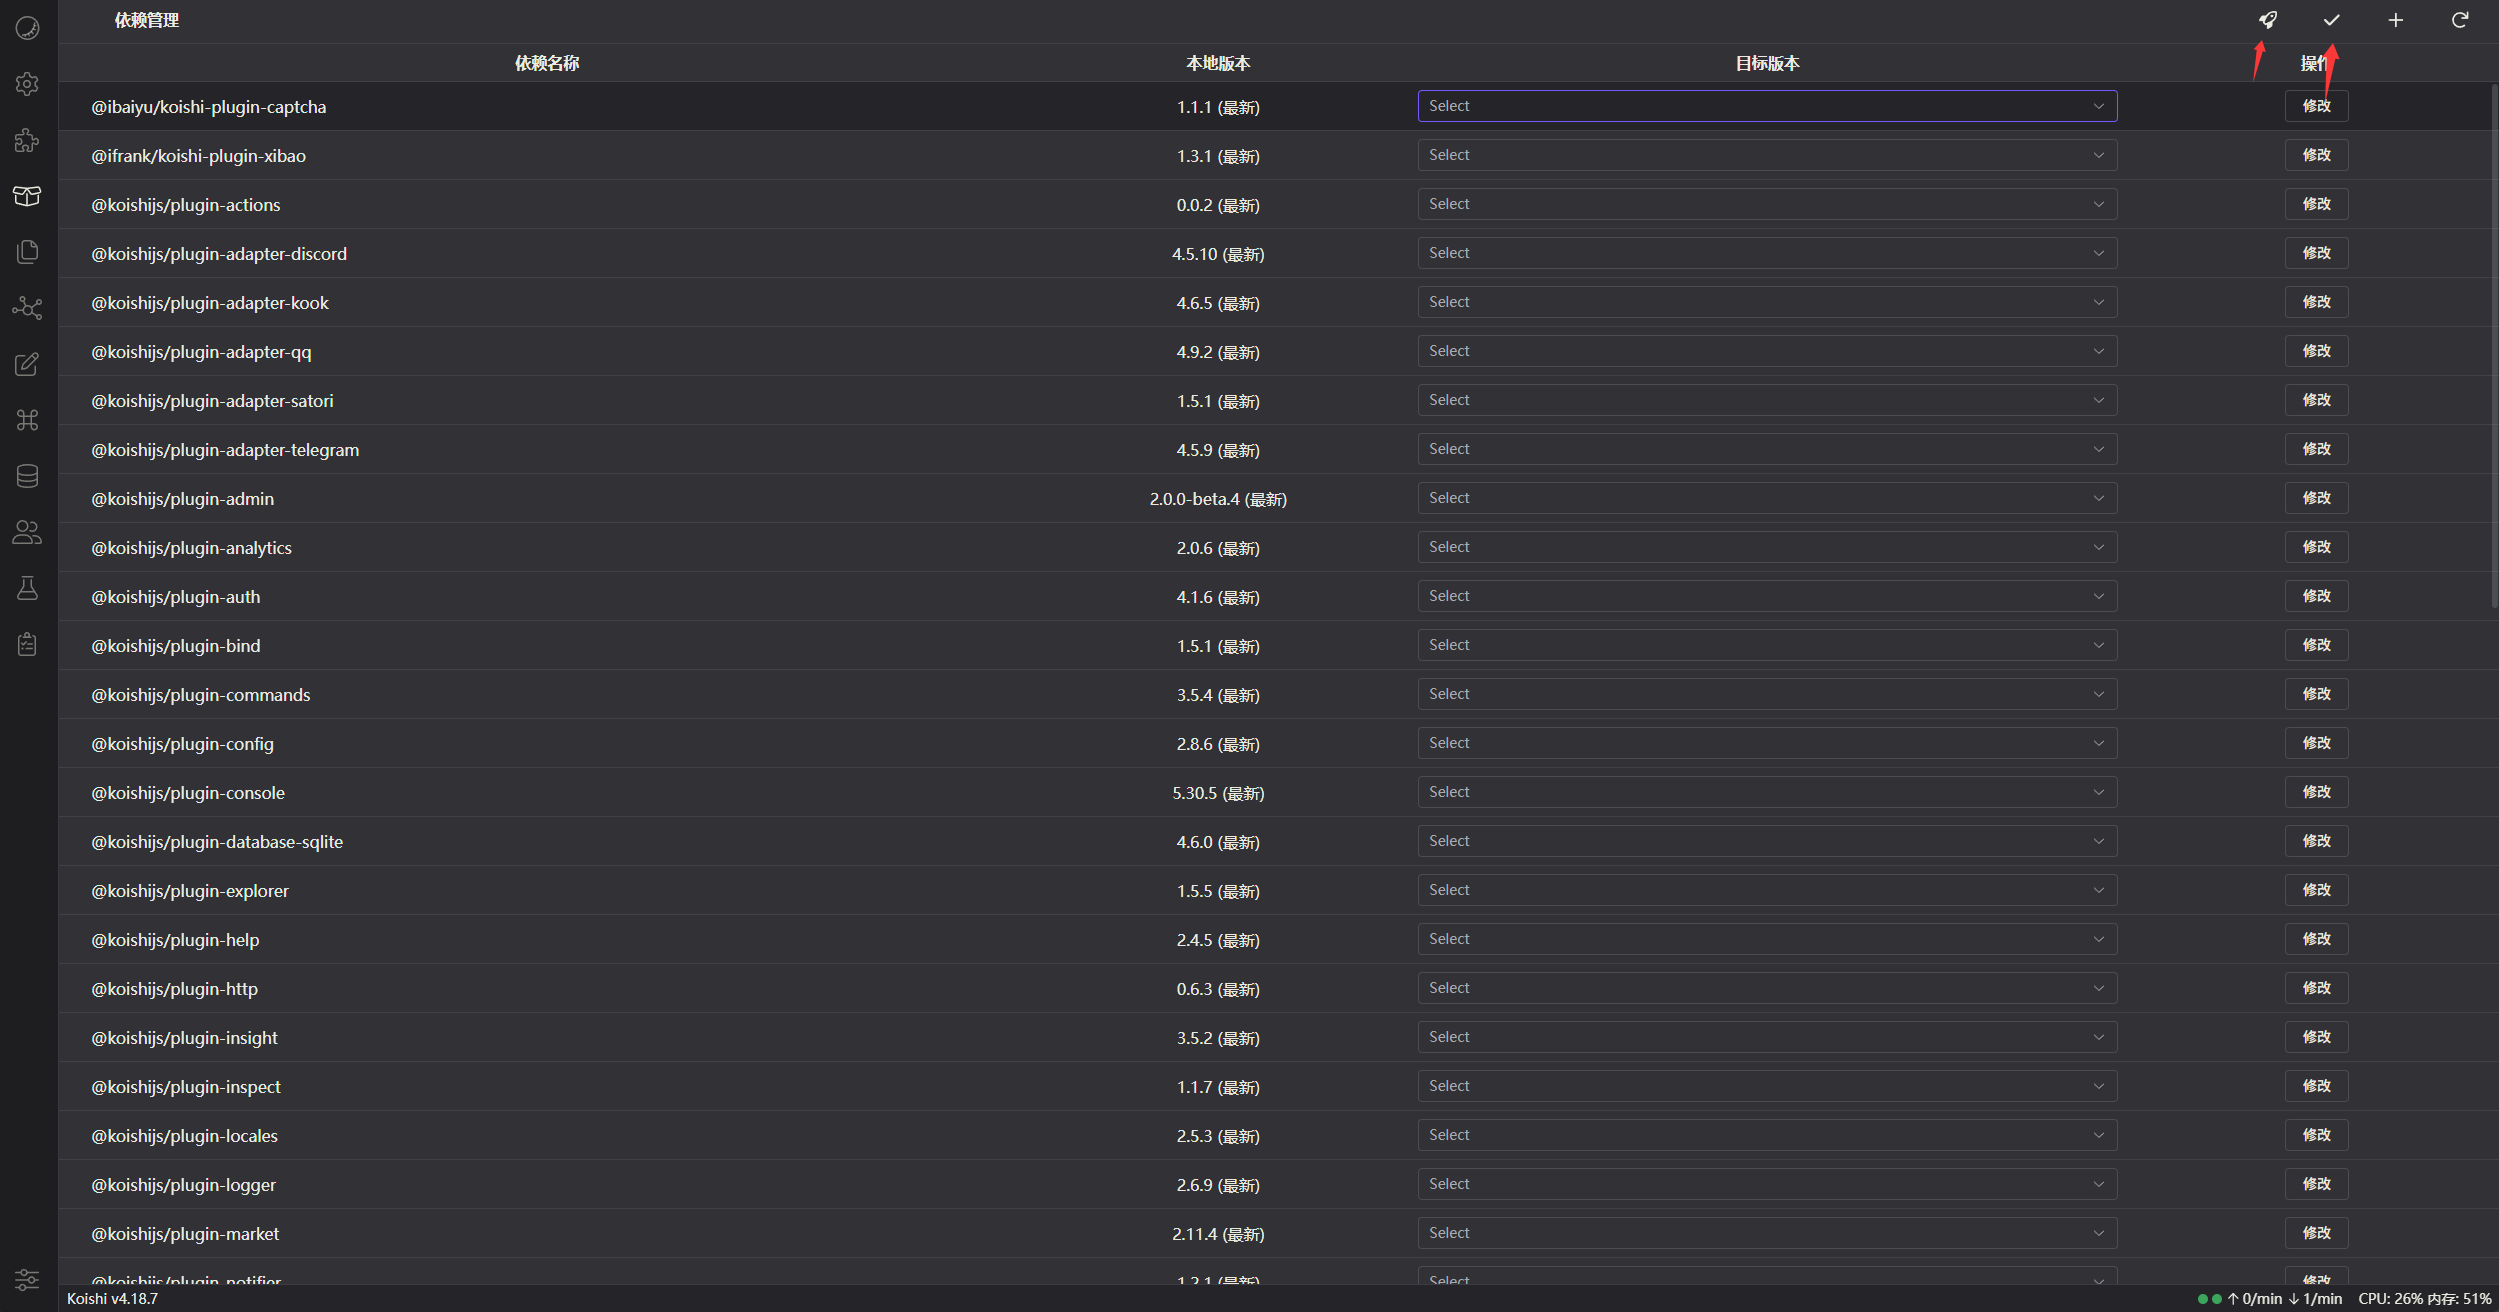Open version select for plugin-console

pos(1767,792)
